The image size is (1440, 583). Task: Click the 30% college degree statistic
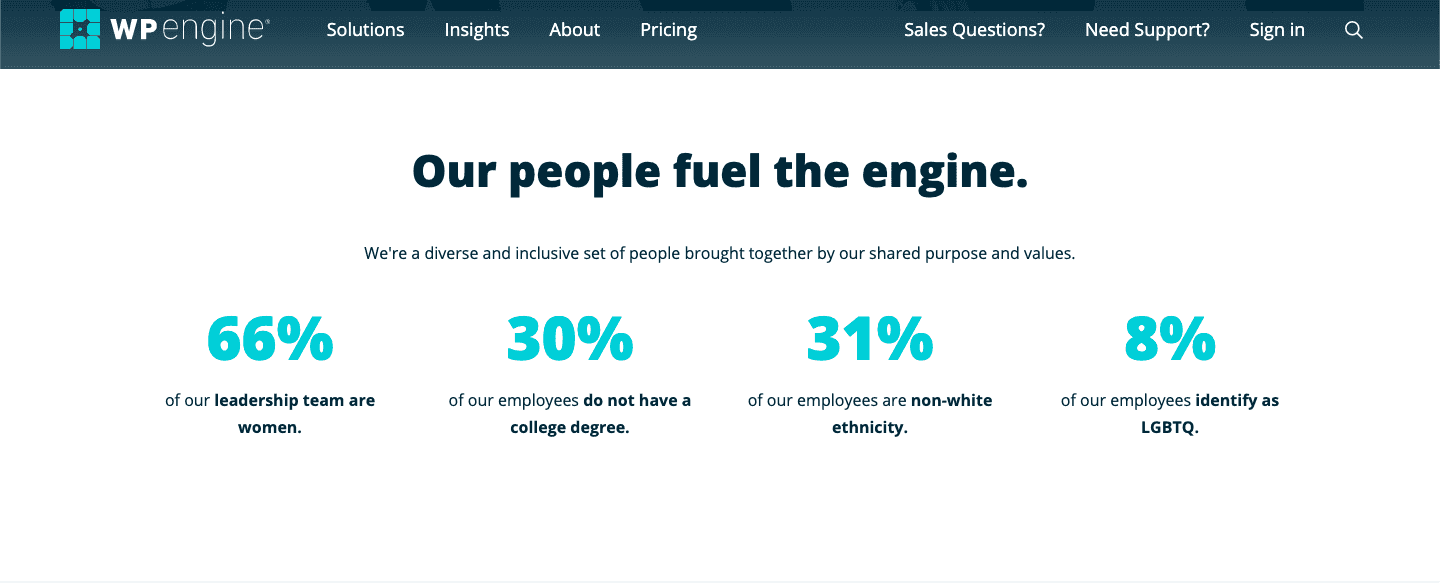[570, 339]
